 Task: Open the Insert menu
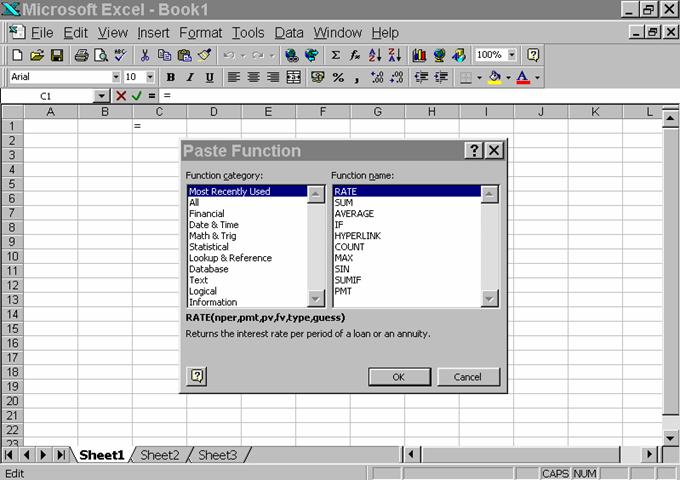153,33
